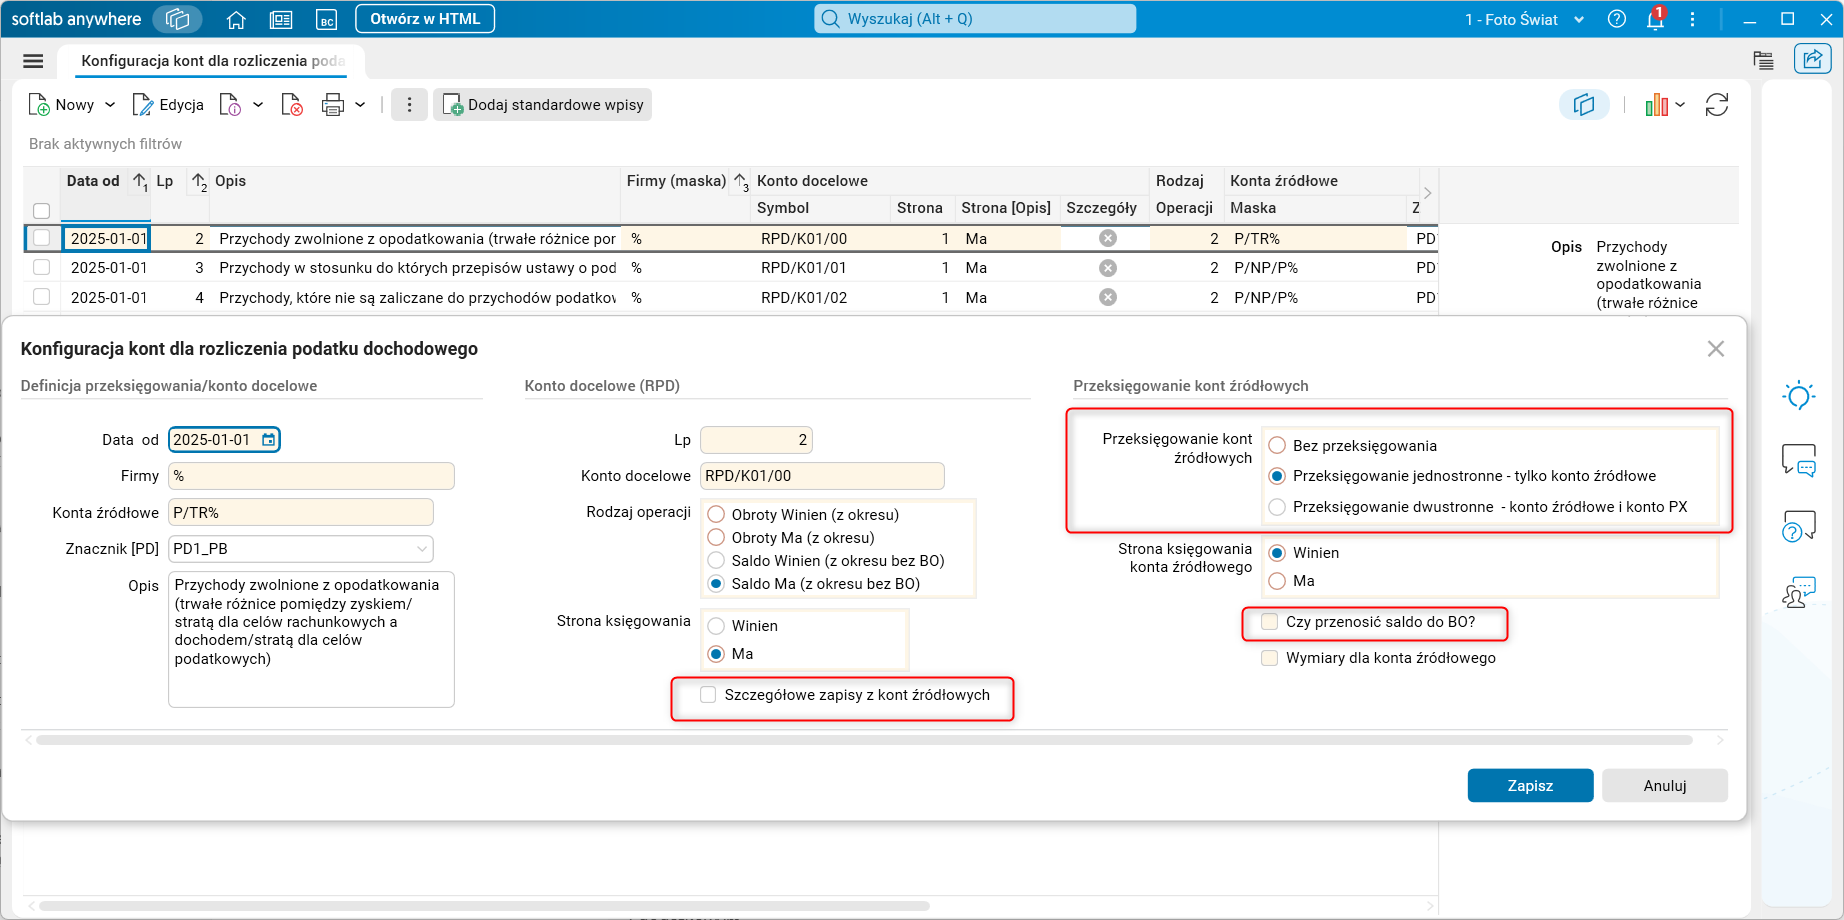Click the print icon in toolbar
The height and width of the screenshot is (920, 1844).
click(333, 105)
